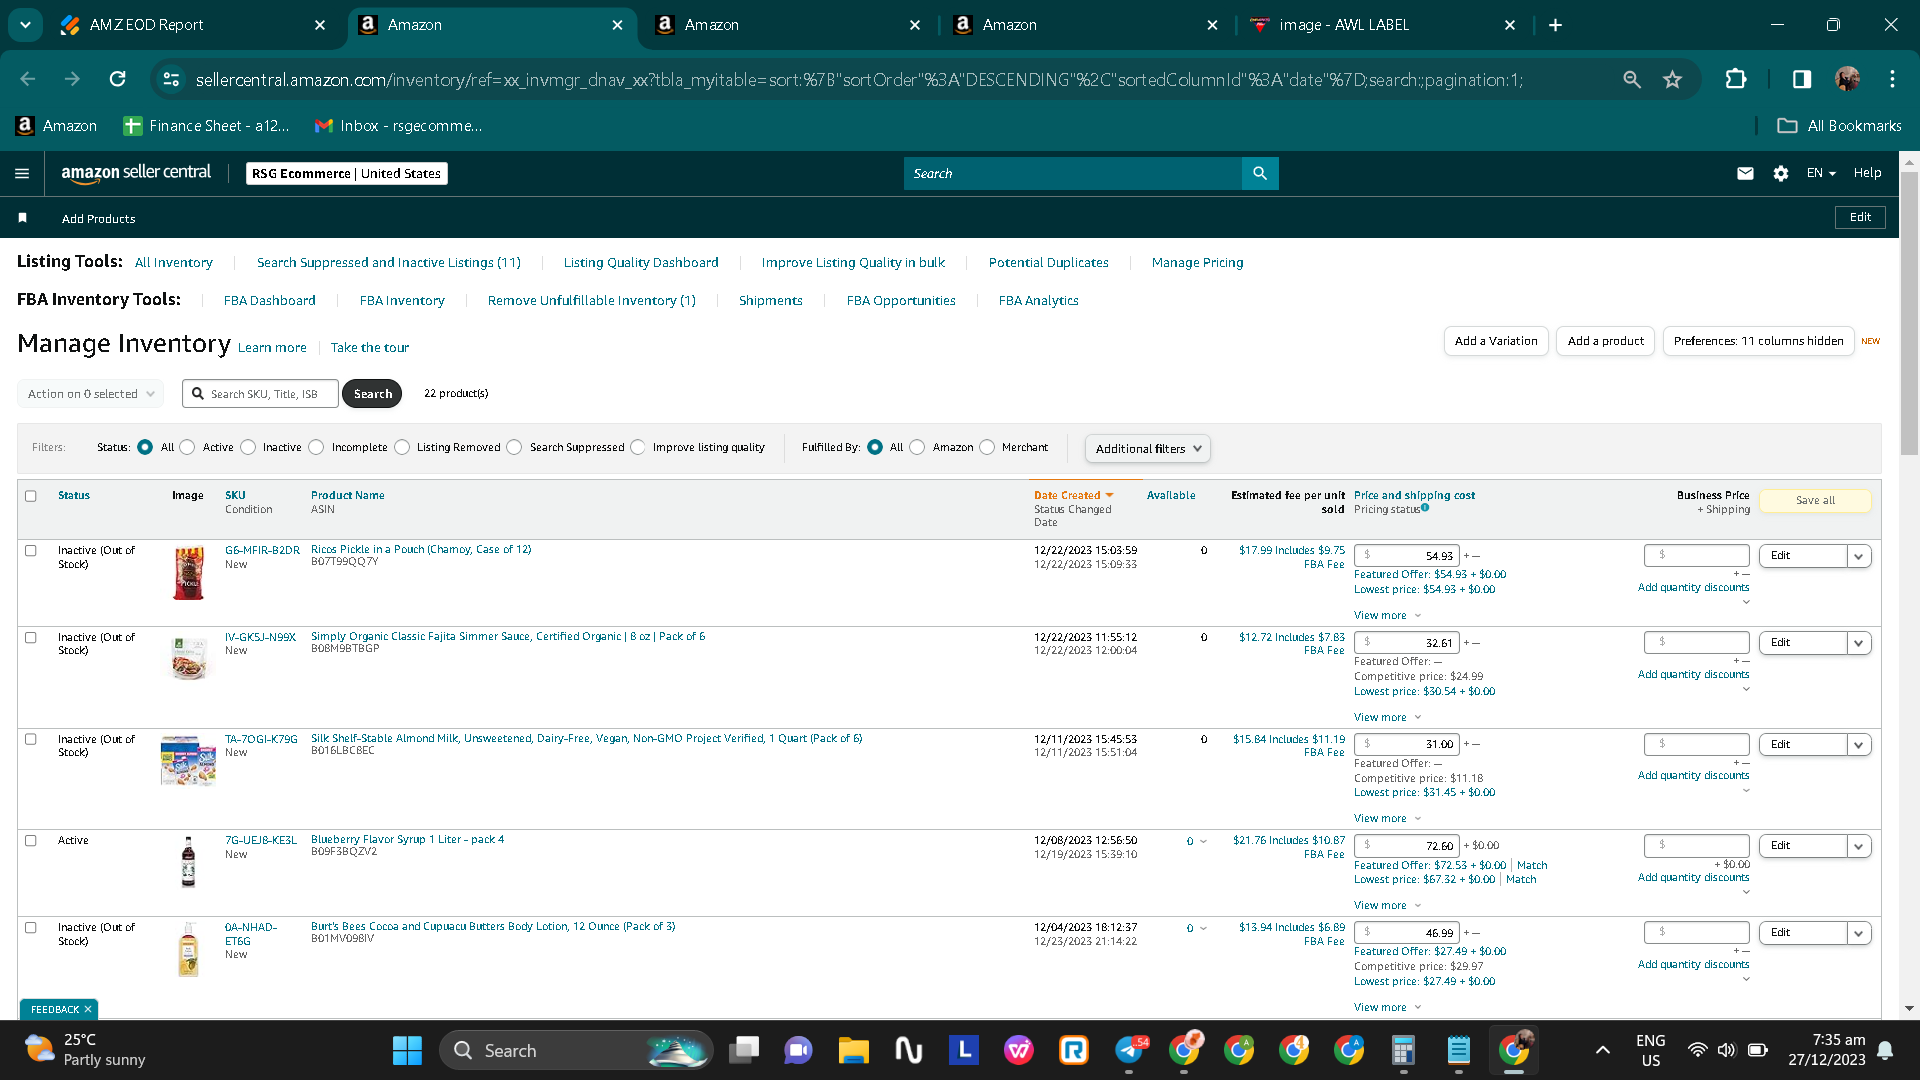
Task: Click the Silk Almond Milk product thumbnail
Action: pyautogui.click(x=188, y=760)
